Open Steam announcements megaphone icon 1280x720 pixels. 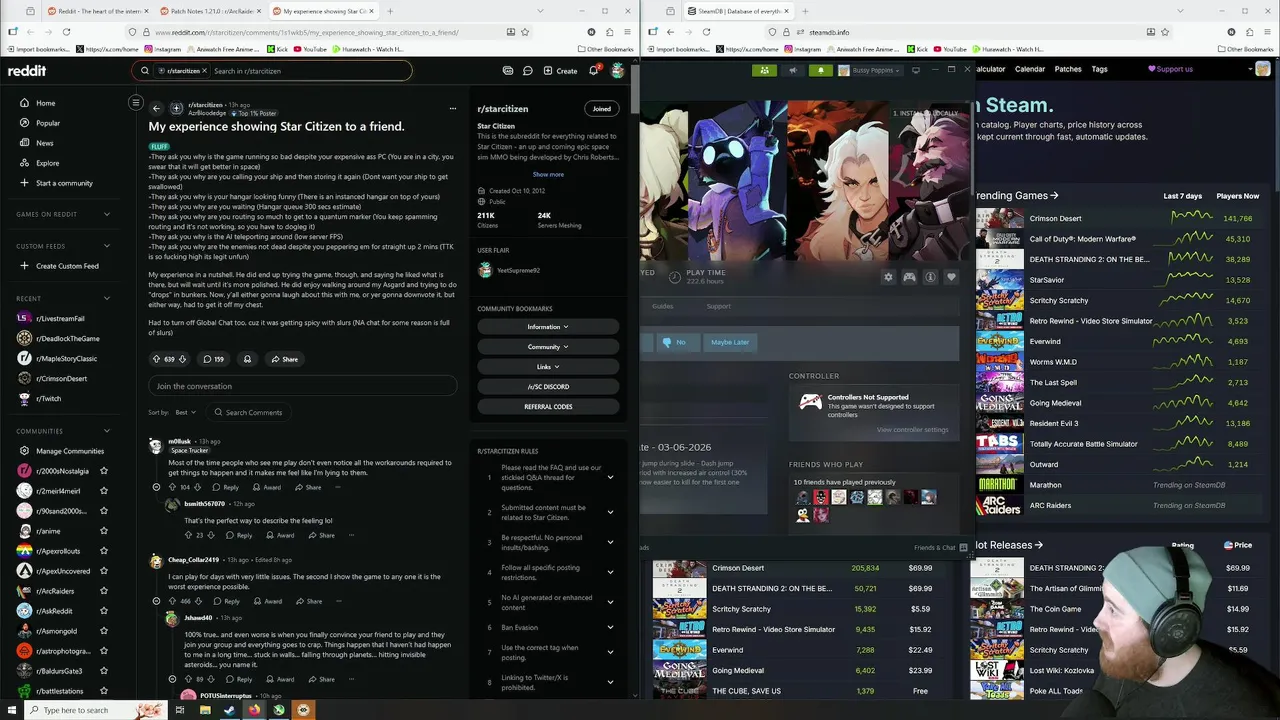pyautogui.click(x=793, y=70)
